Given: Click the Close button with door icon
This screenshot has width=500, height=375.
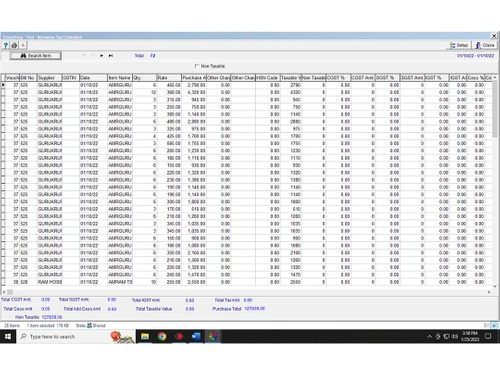Looking at the screenshot, I should pos(485,45).
